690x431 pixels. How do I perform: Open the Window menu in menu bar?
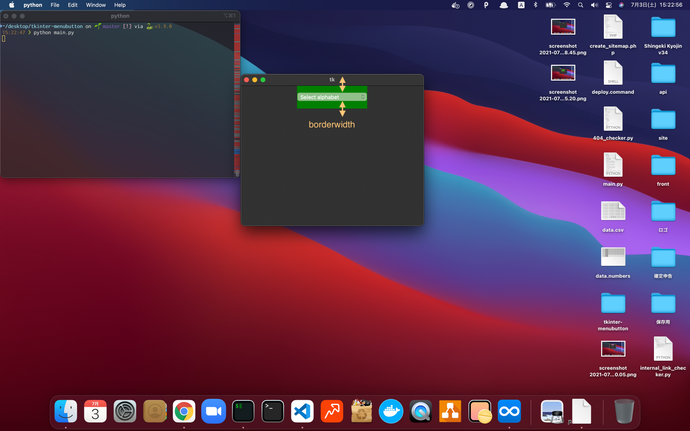pyautogui.click(x=96, y=5)
